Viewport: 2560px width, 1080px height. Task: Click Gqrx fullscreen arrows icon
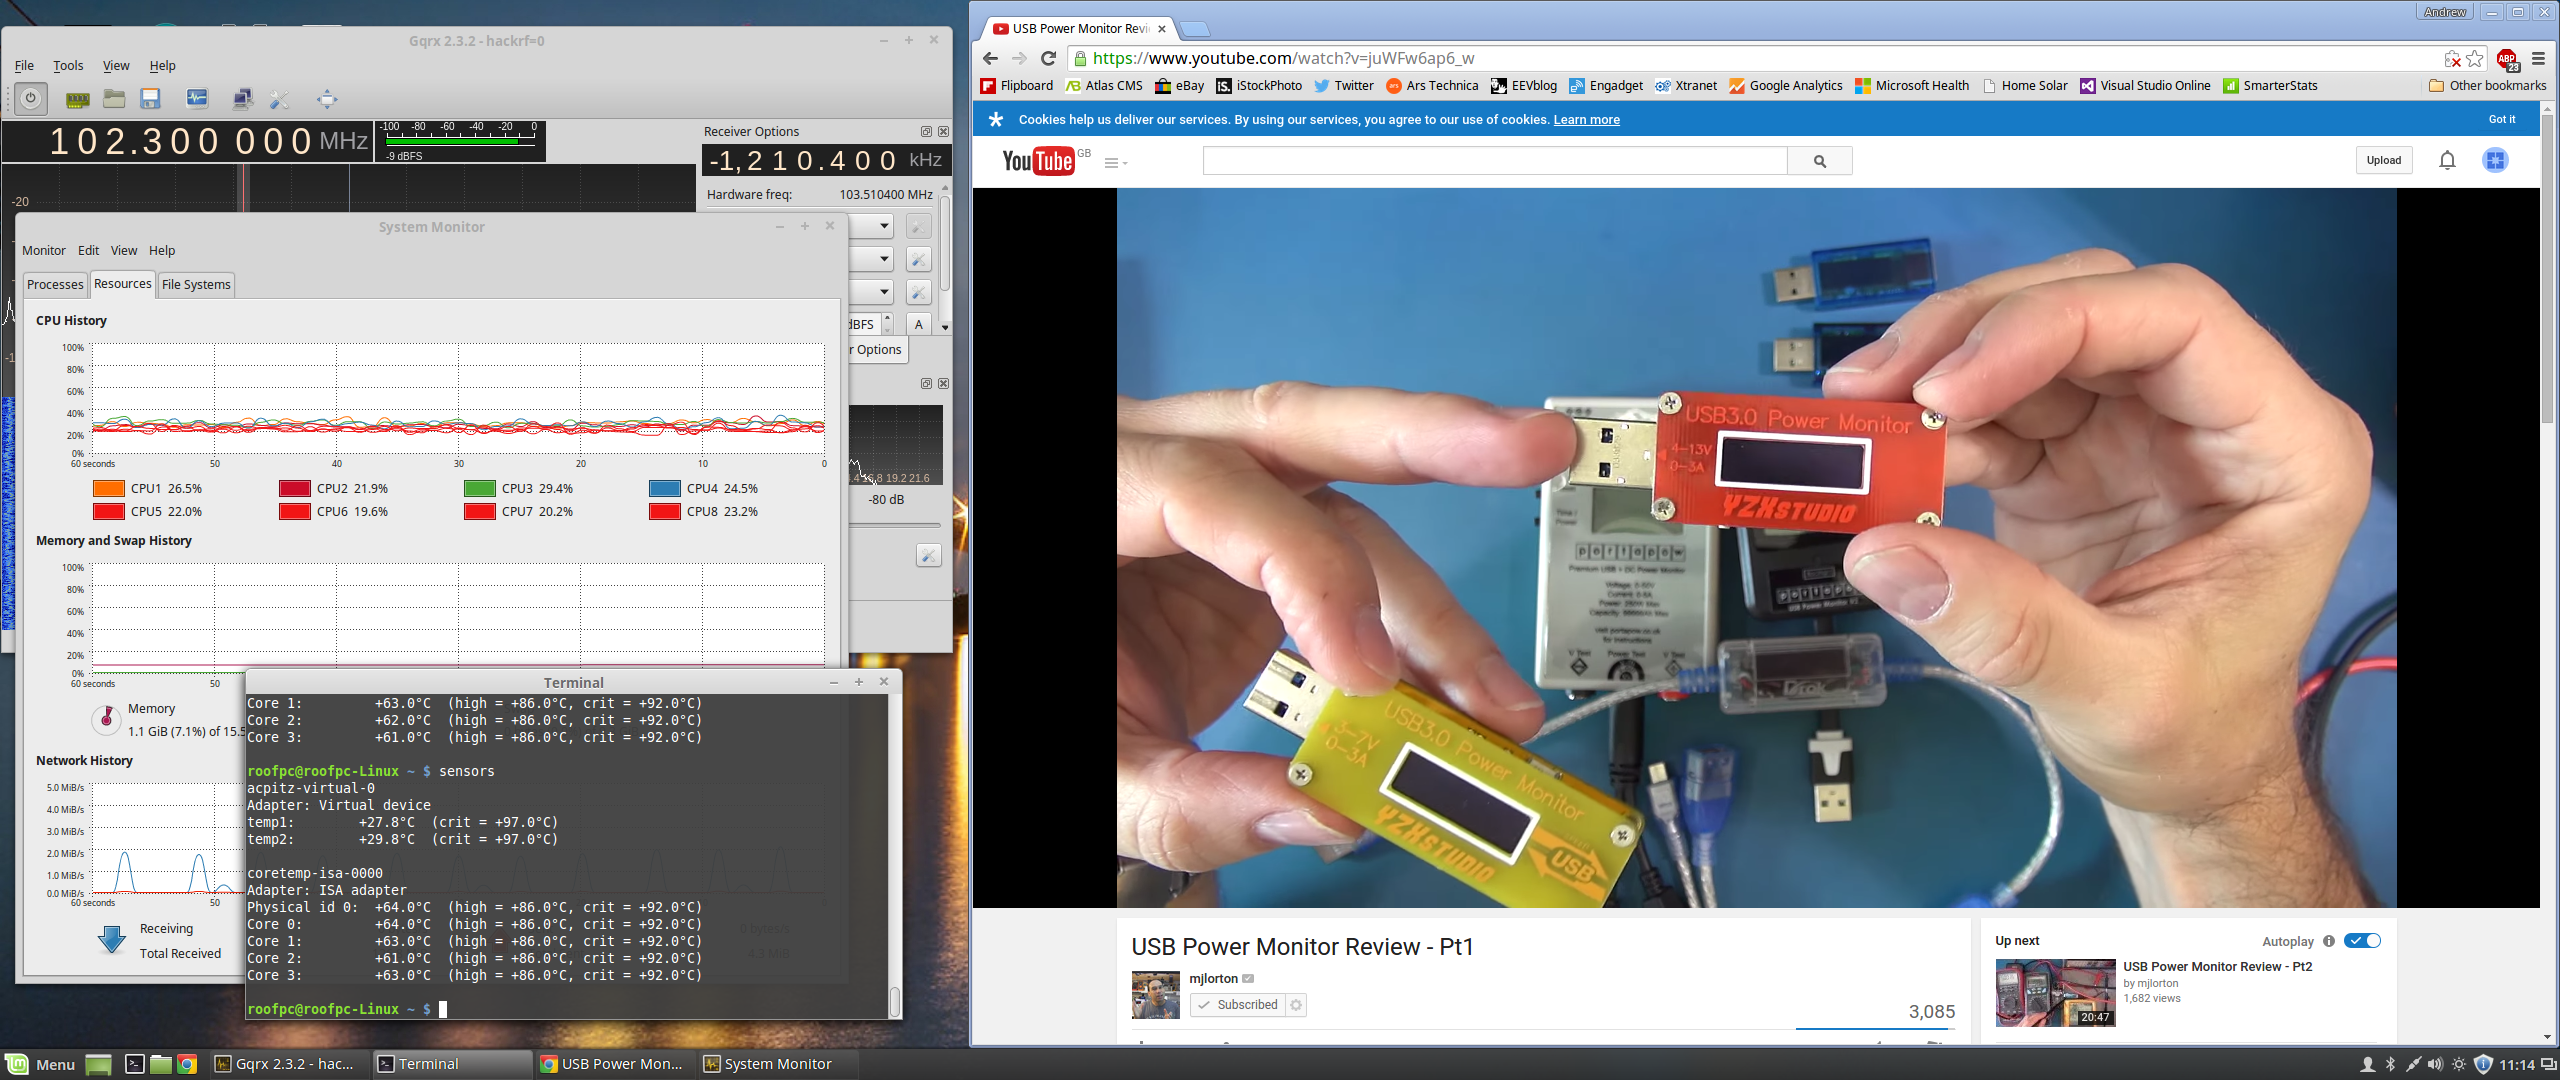[x=327, y=99]
